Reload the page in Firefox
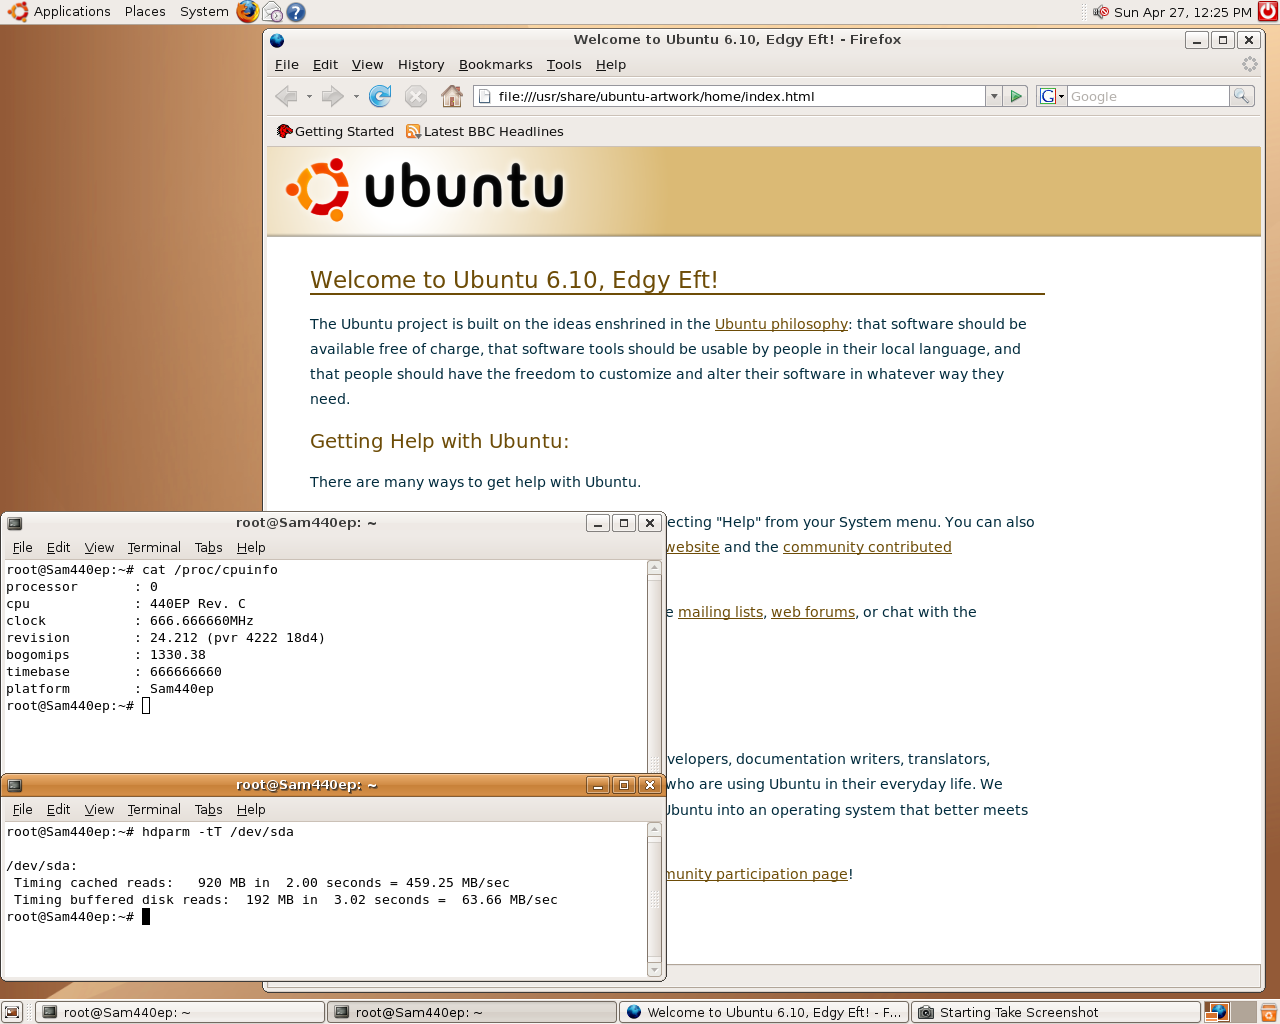Viewport: 1280px width, 1024px height. pos(380,96)
